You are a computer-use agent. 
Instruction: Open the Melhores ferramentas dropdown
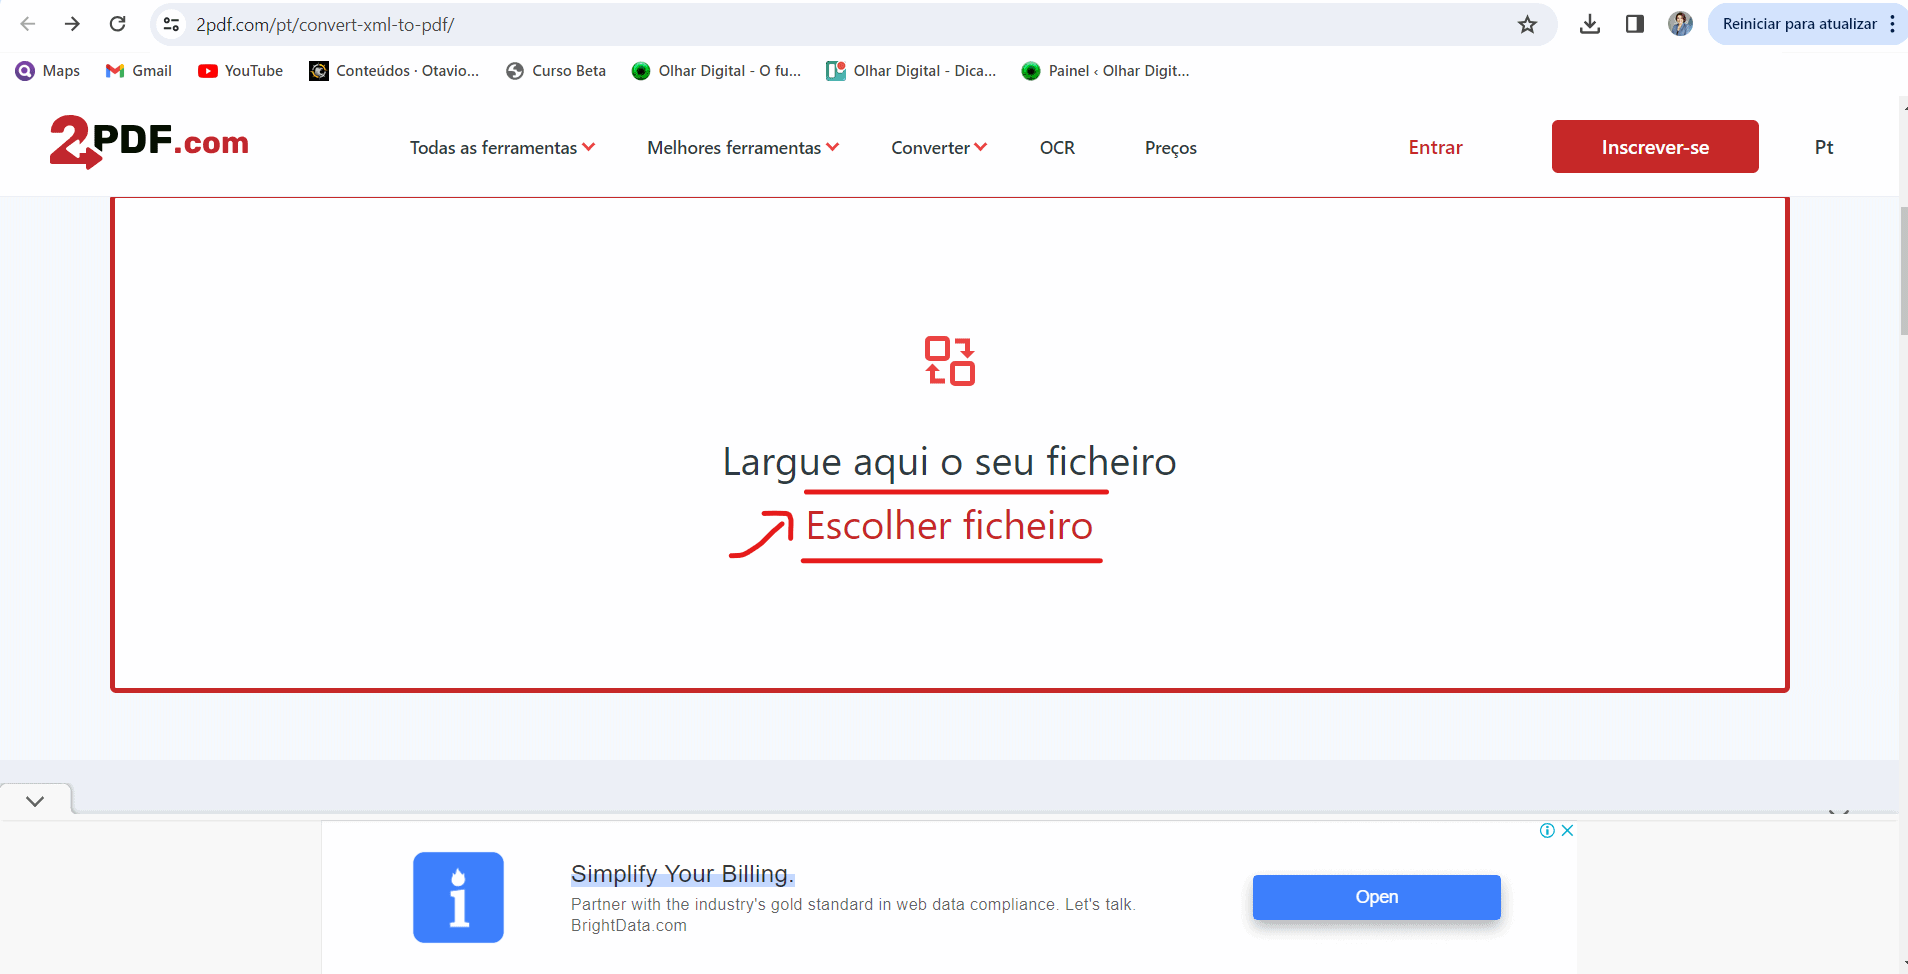(741, 147)
